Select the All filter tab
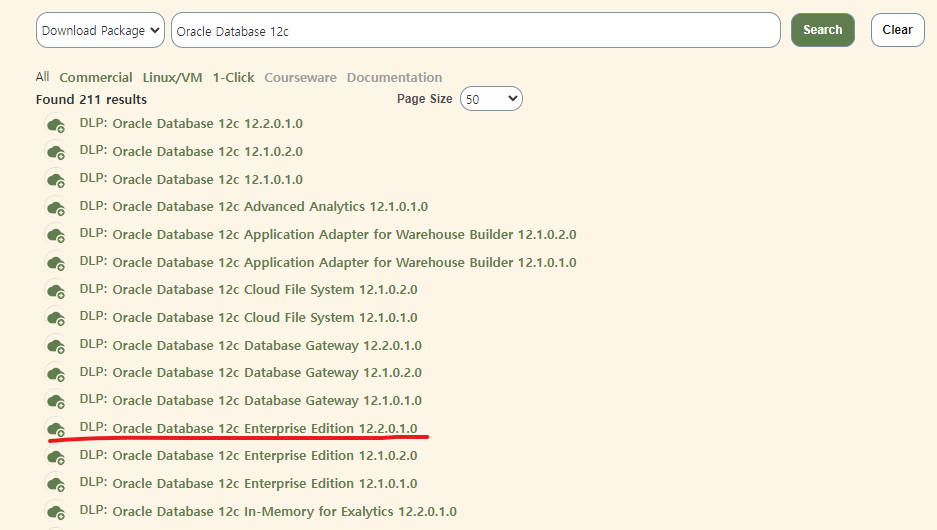Screen dimensions: 937x530 tap(42, 77)
